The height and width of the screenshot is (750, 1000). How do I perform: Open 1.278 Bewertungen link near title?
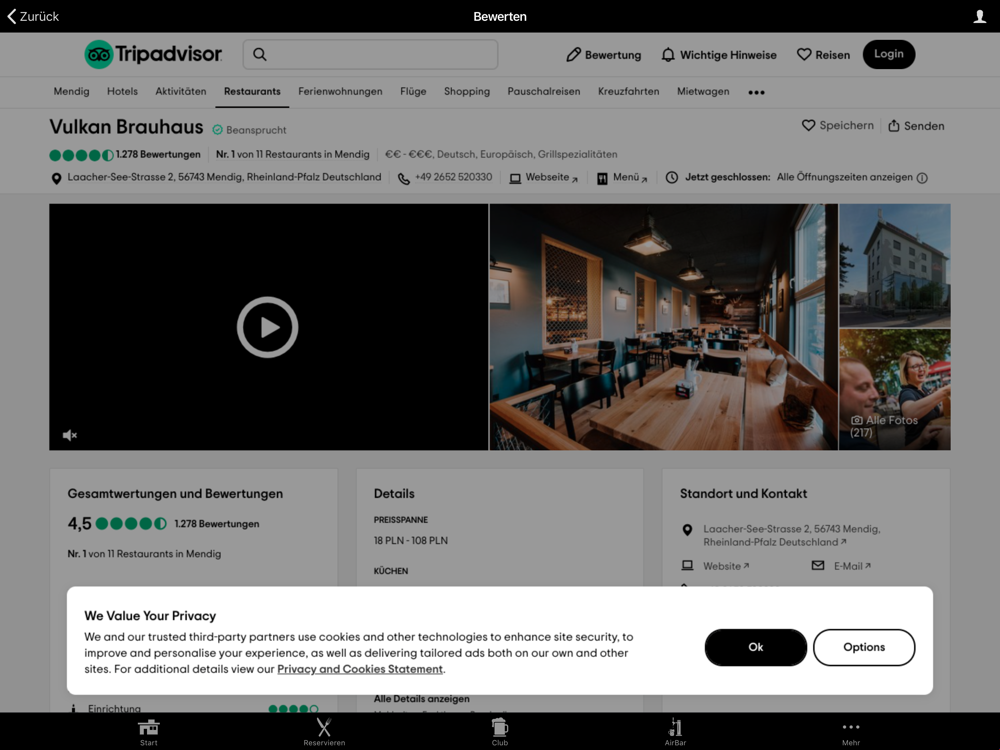coord(158,154)
